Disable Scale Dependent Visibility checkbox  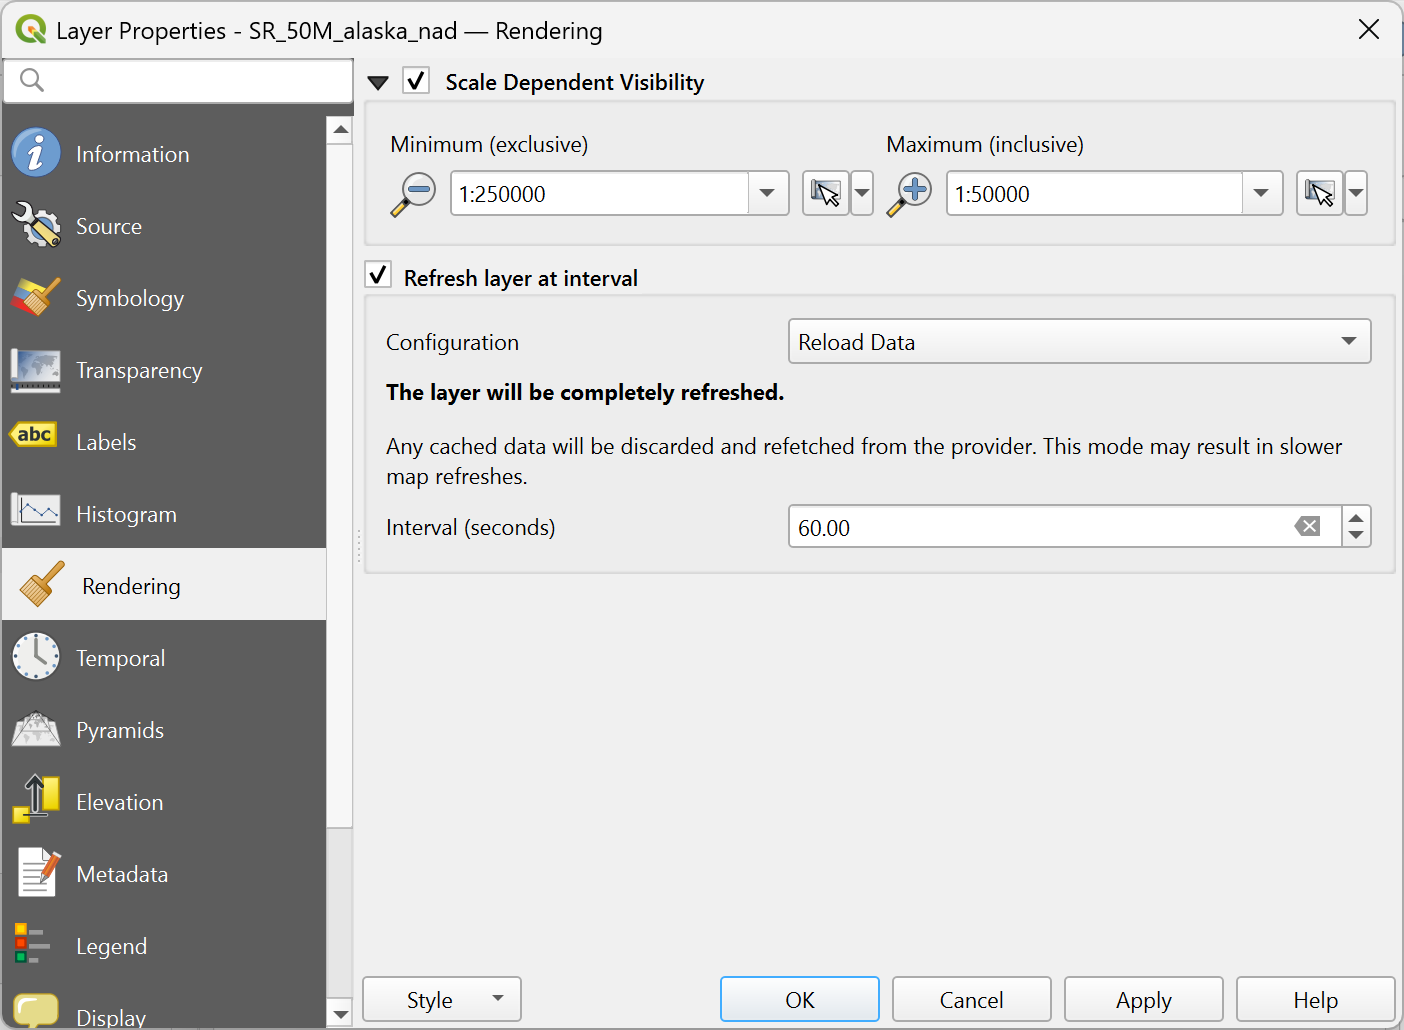(x=417, y=81)
